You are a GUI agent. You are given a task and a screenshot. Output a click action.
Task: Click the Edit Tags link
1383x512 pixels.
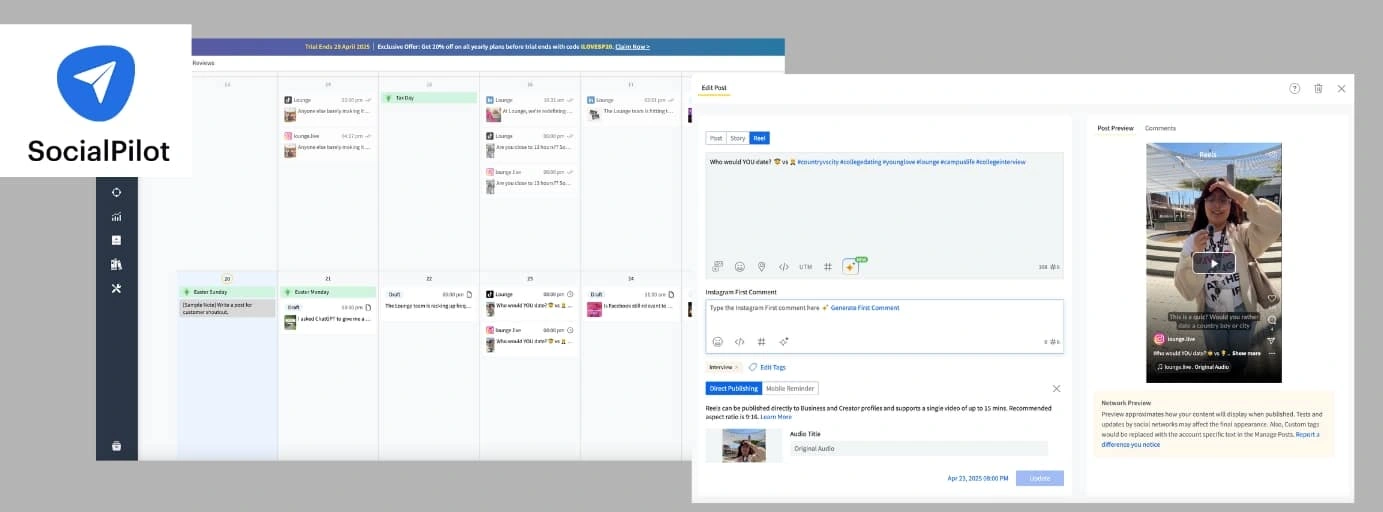pyautogui.click(x=767, y=367)
